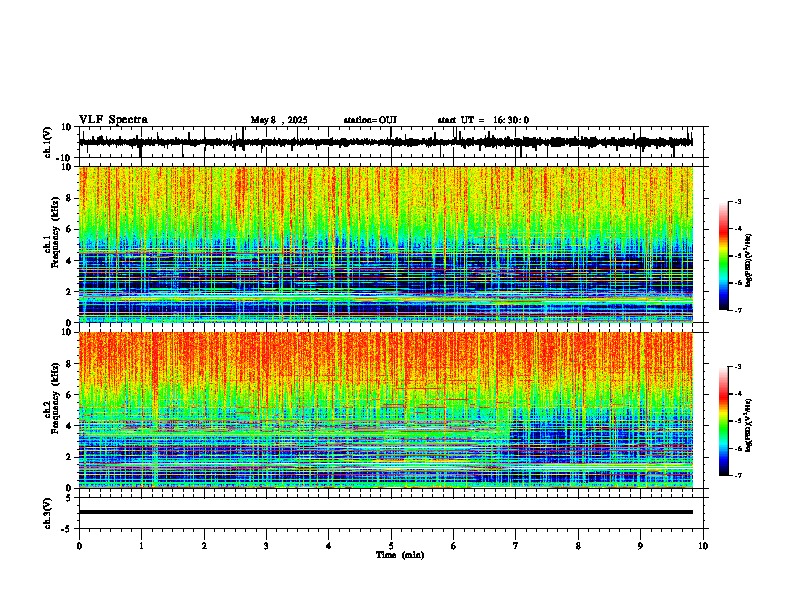Click the time axis tick label "7"
792x612 pixels.
(516, 546)
